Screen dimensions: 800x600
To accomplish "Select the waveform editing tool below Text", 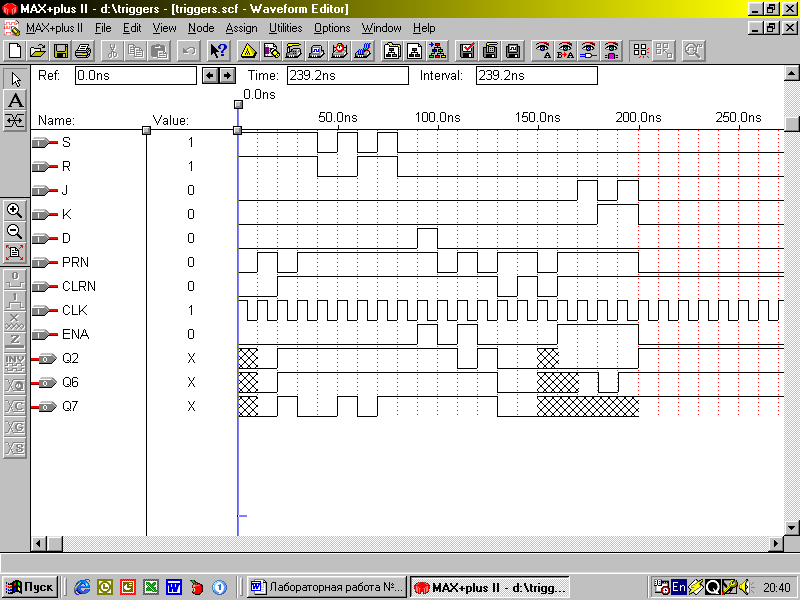I will [15, 121].
